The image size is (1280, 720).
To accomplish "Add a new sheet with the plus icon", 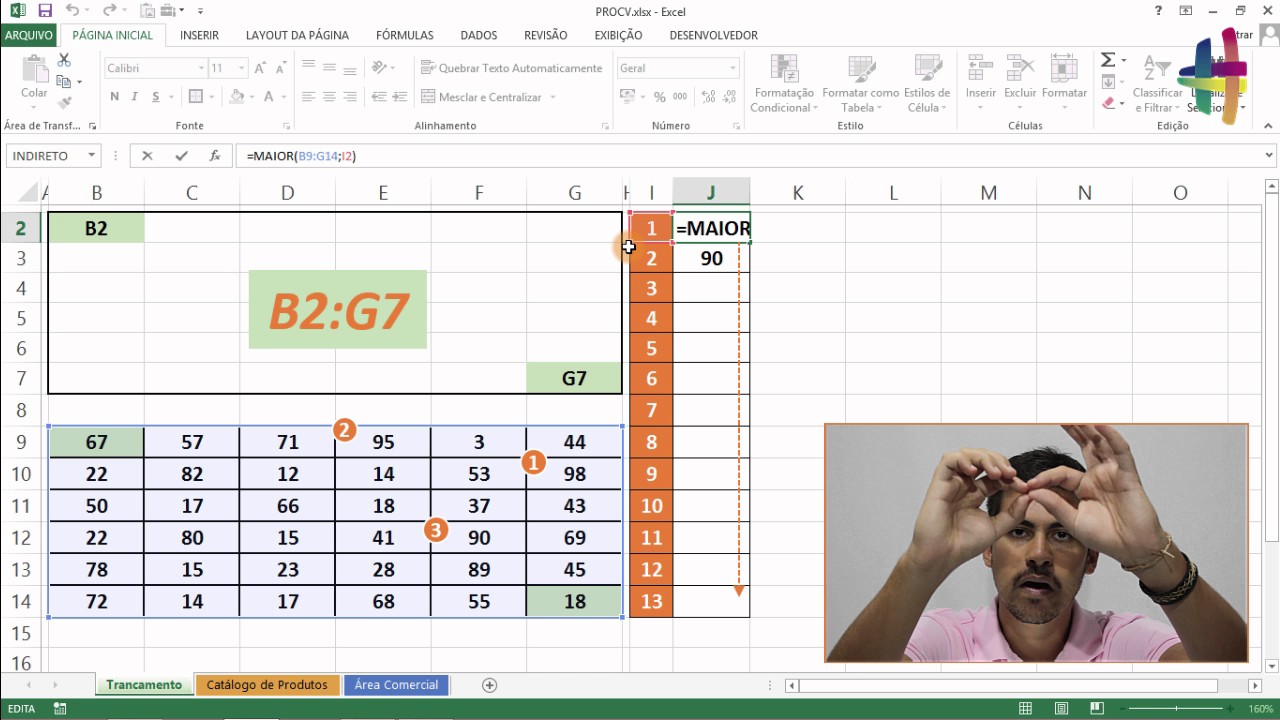I will 489,685.
